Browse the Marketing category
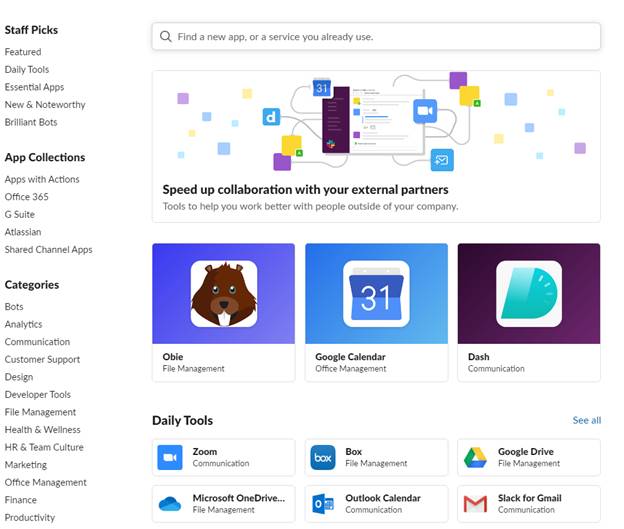The width and height of the screenshot is (624, 529). [x=25, y=465]
